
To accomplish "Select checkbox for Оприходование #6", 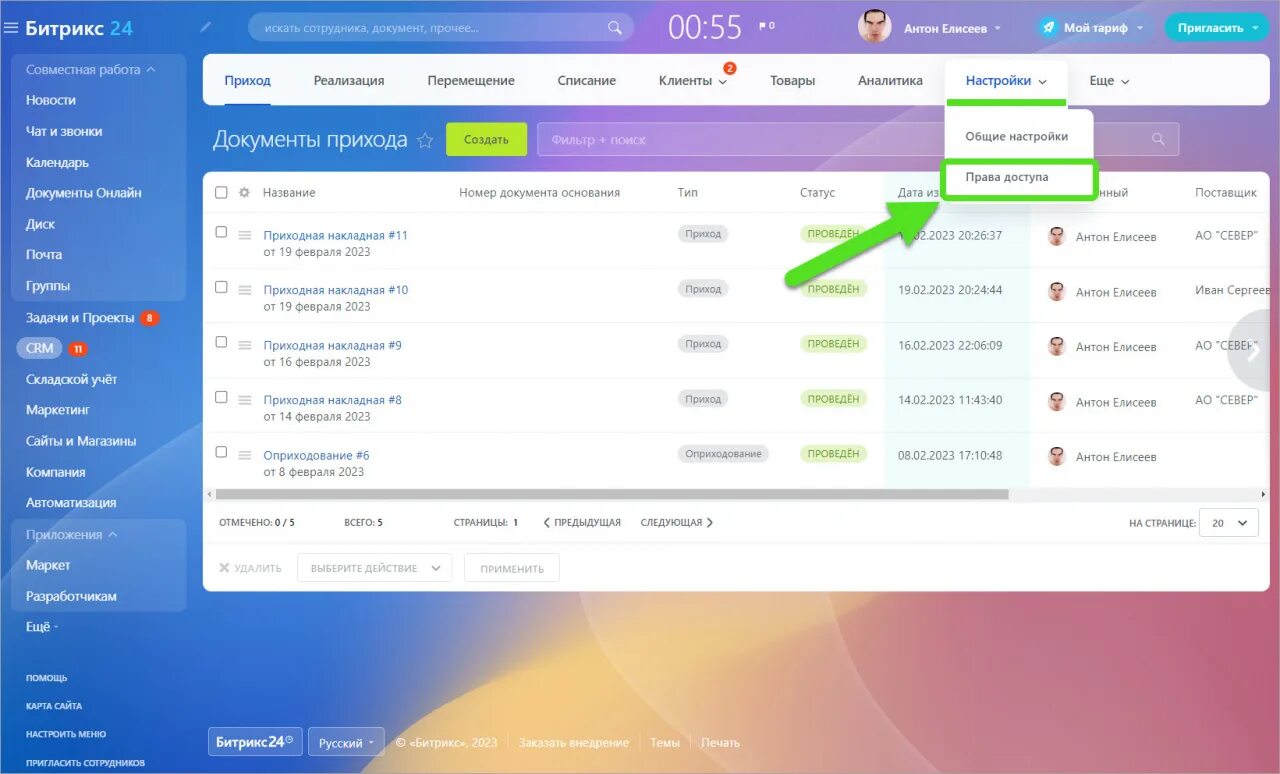I will (222, 452).
